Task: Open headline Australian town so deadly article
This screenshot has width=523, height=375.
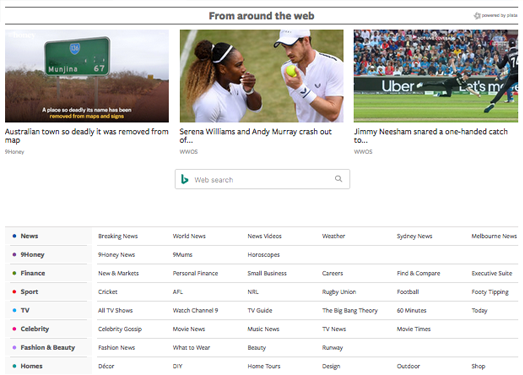Action: click(87, 136)
